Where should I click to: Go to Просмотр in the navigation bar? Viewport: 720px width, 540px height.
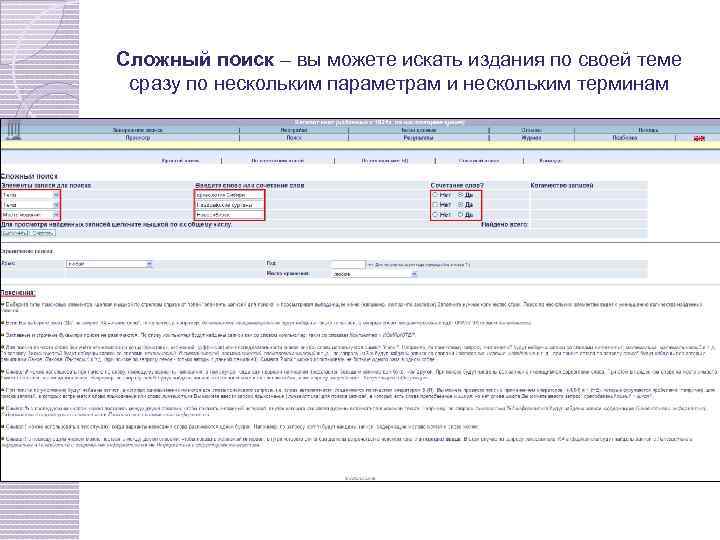point(138,138)
